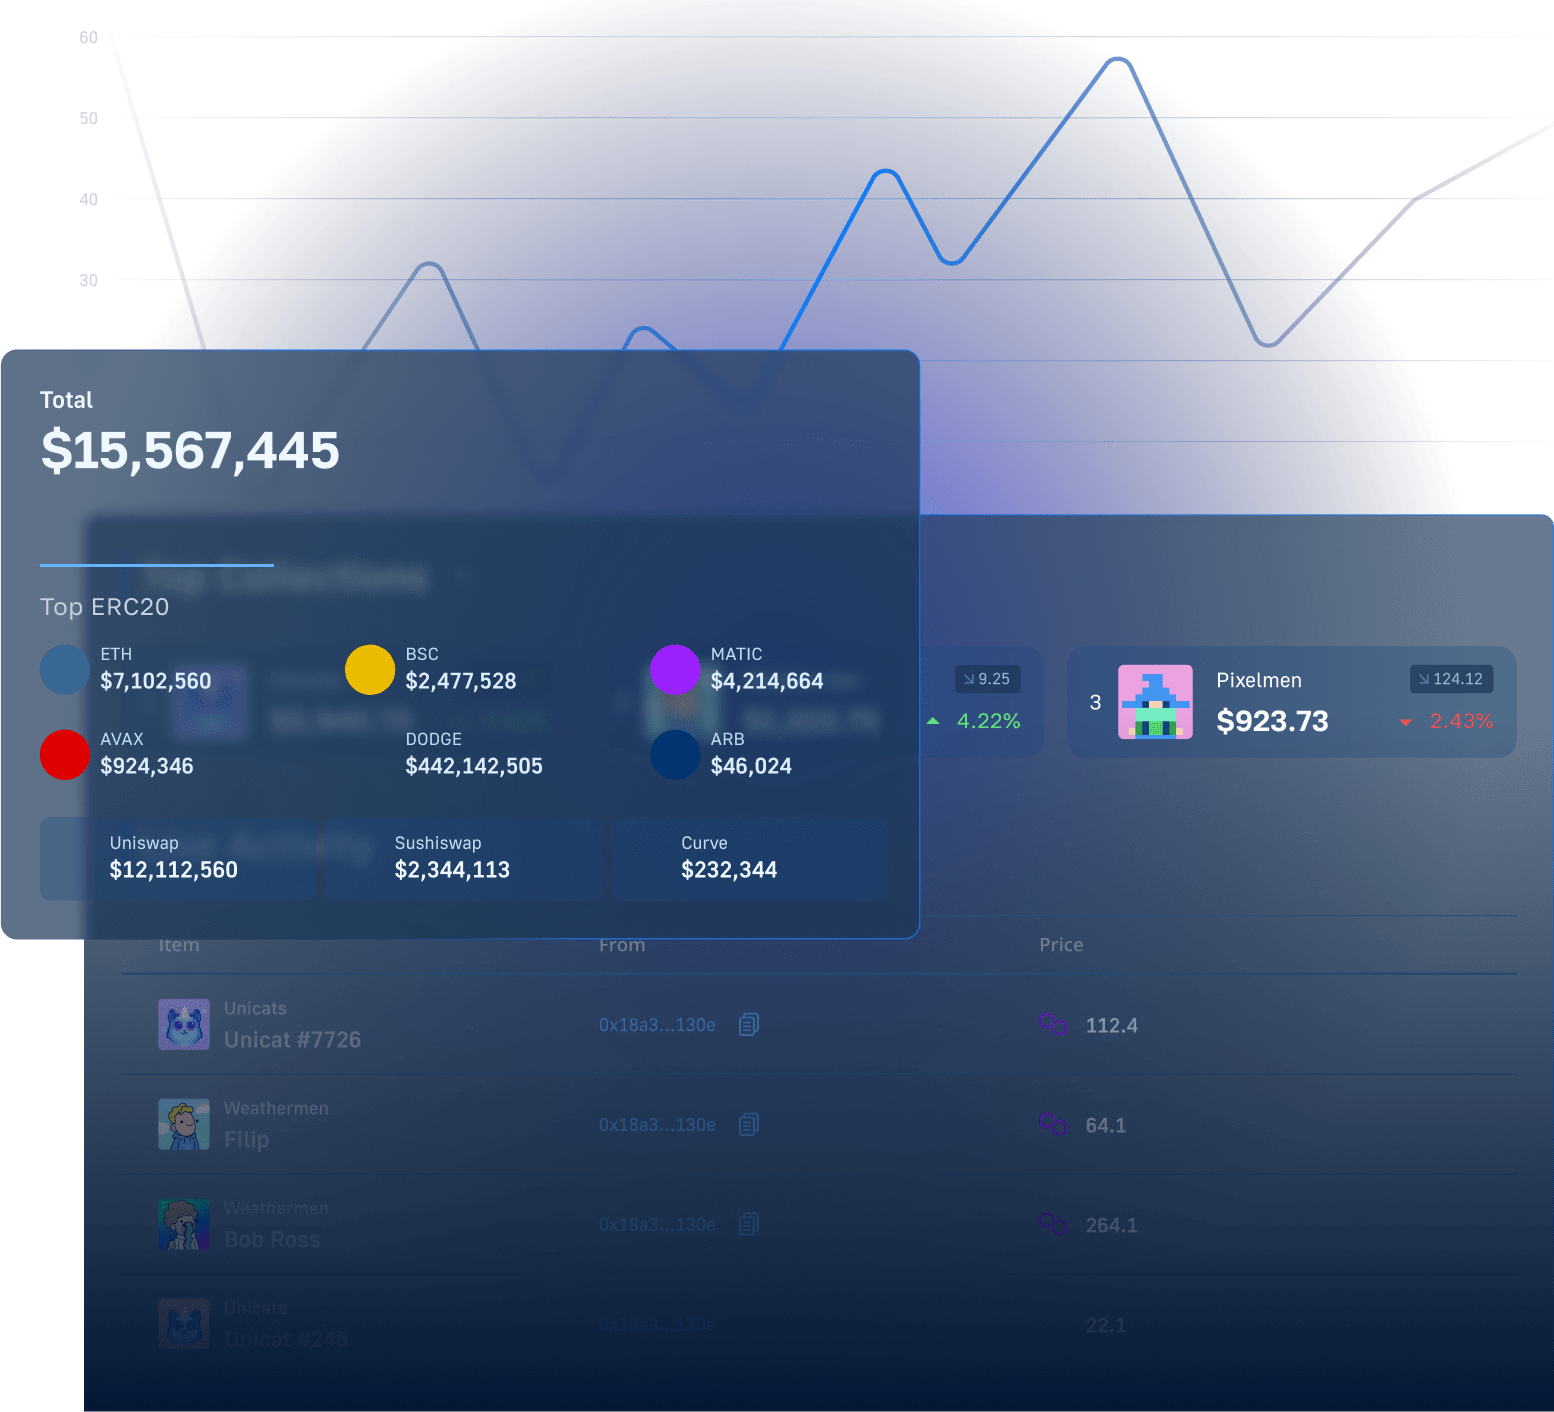The height and width of the screenshot is (1412, 1554).
Task: Click the red down arrow near 2.43%
Action: click(1405, 722)
